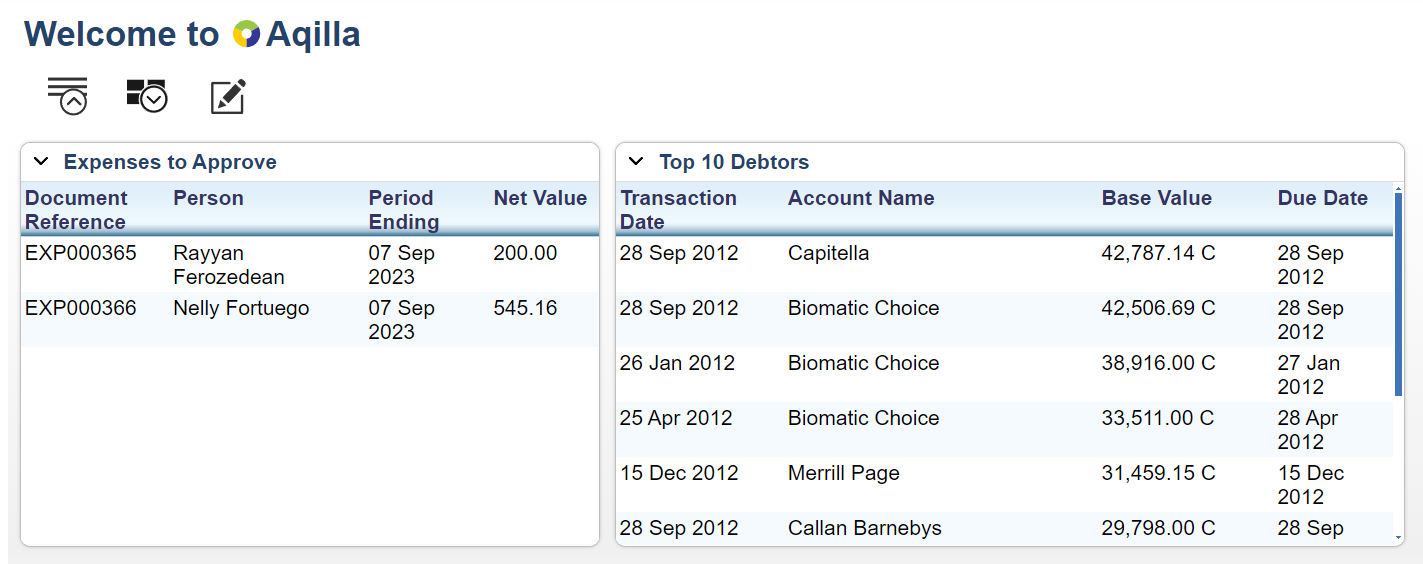Click the collapse all panels icon
Image resolution: width=1423 pixels, height=564 pixels.
coord(68,96)
